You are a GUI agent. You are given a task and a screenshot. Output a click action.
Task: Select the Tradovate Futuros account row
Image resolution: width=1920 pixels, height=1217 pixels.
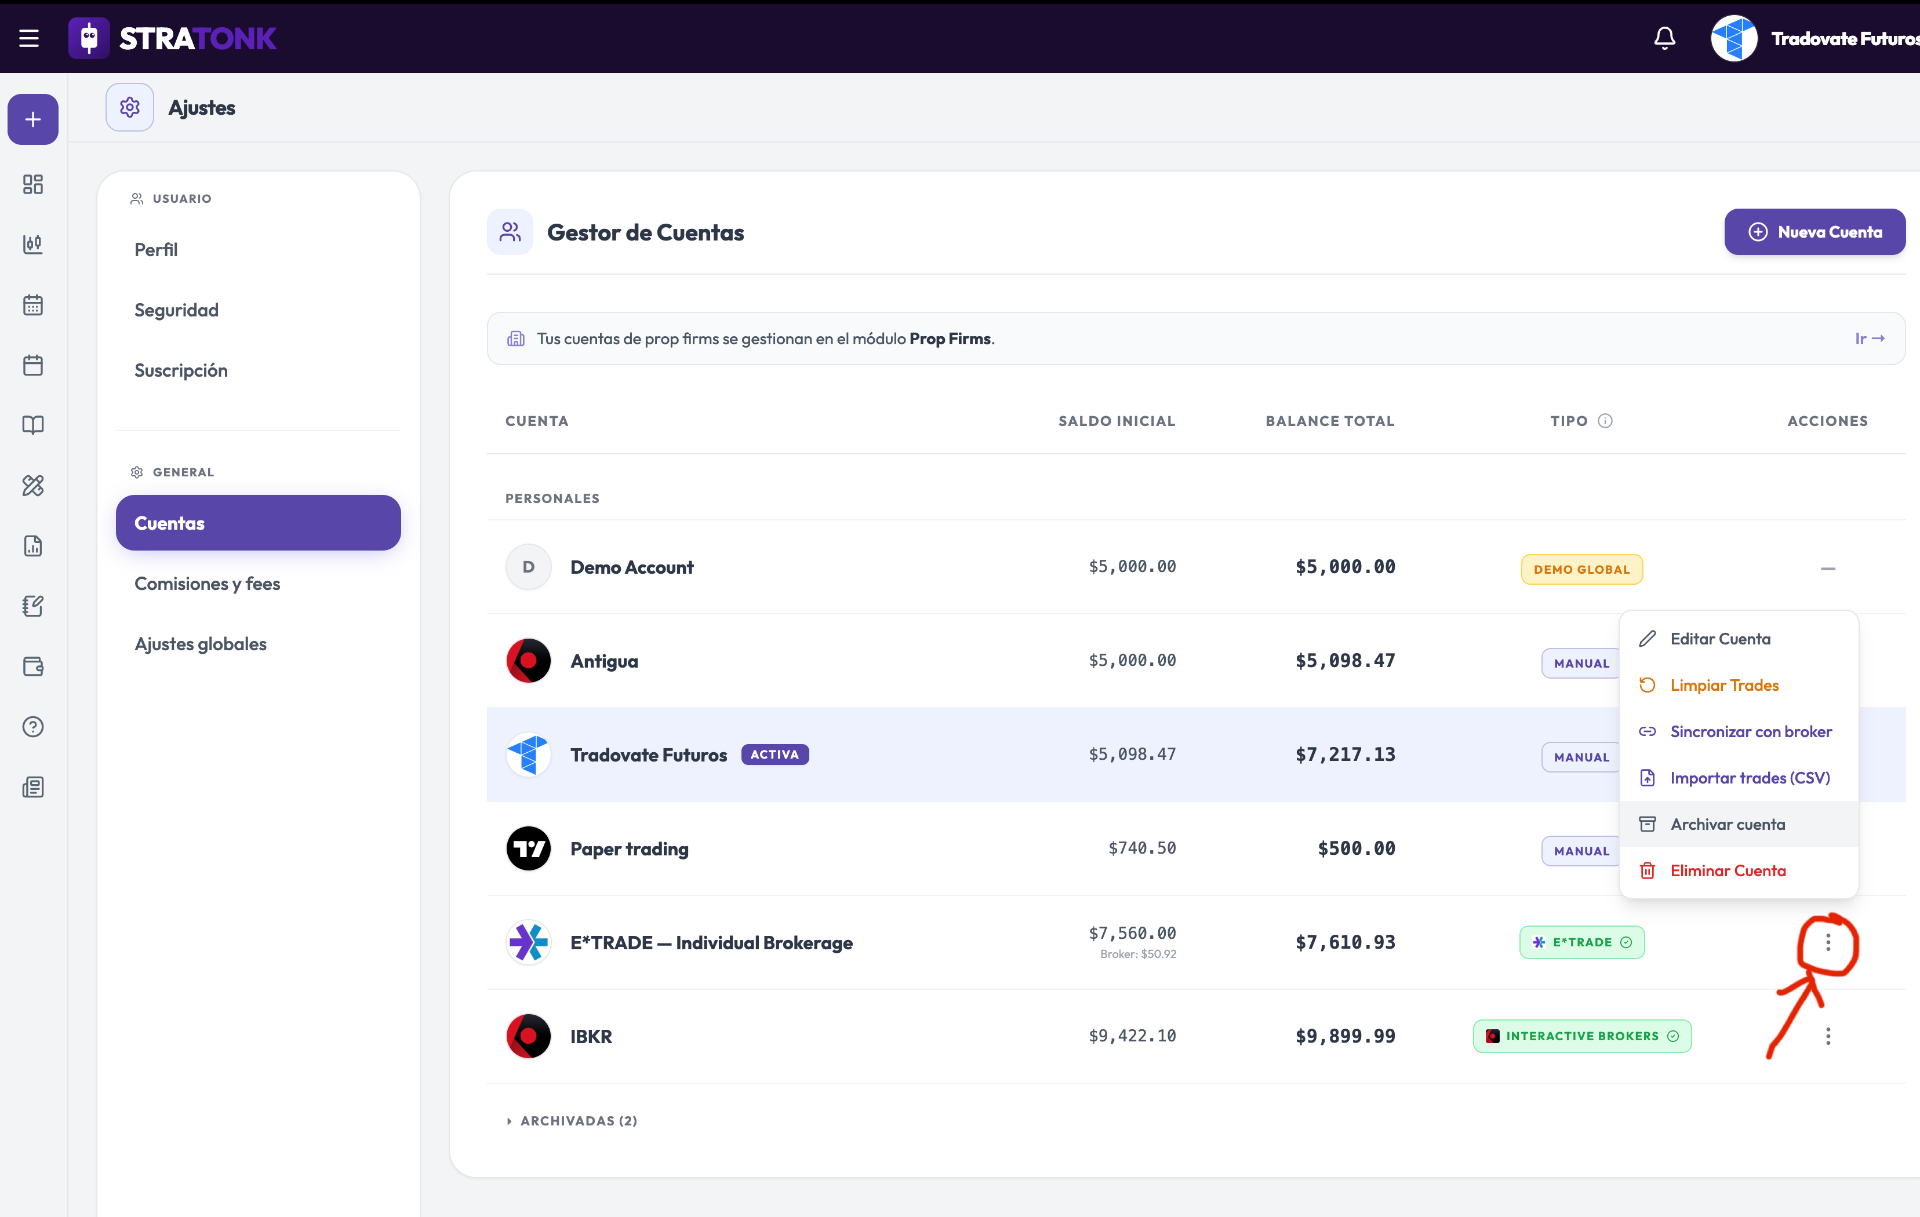coord(1052,755)
